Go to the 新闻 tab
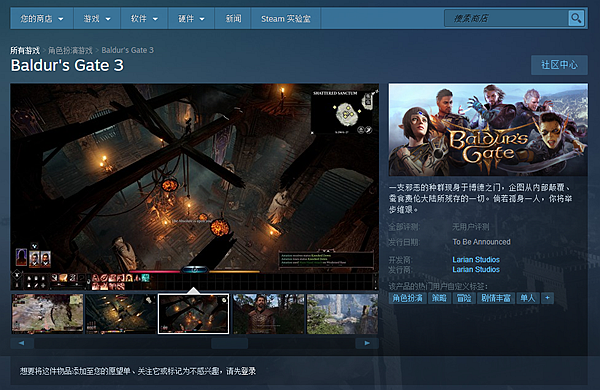The image size is (600, 390). tap(233, 18)
